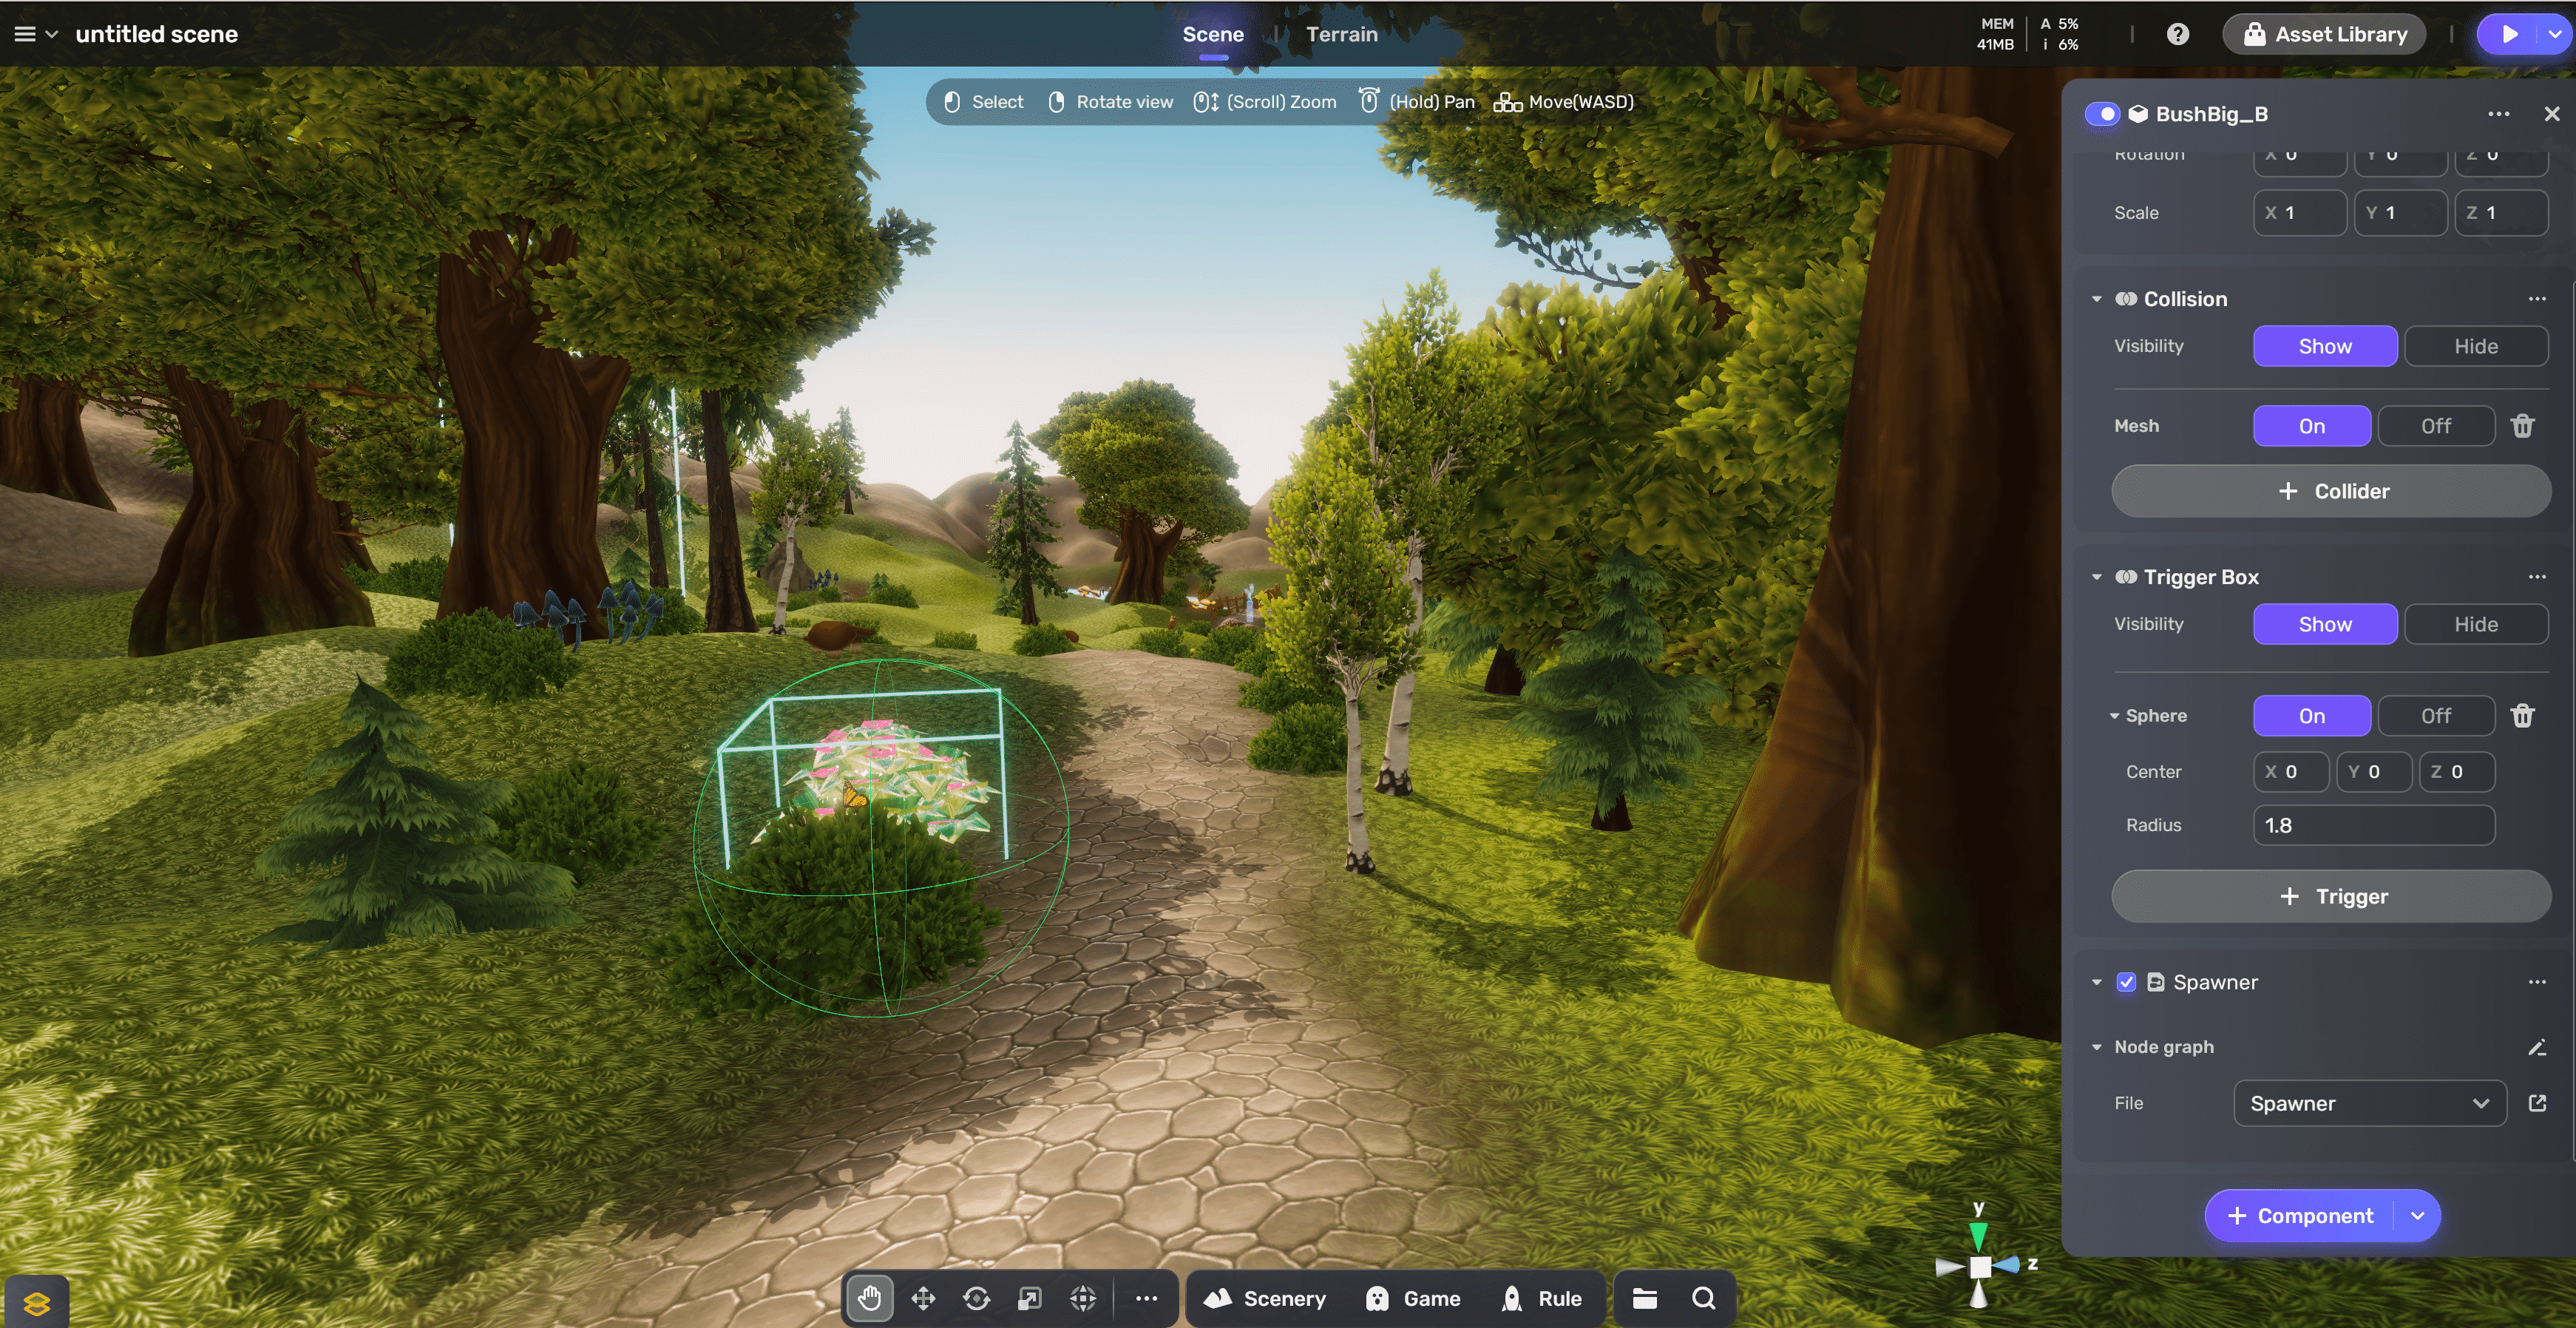Image resolution: width=2576 pixels, height=1328 pixels.
Task: Collapse the Collision section
Action: 2096,299
